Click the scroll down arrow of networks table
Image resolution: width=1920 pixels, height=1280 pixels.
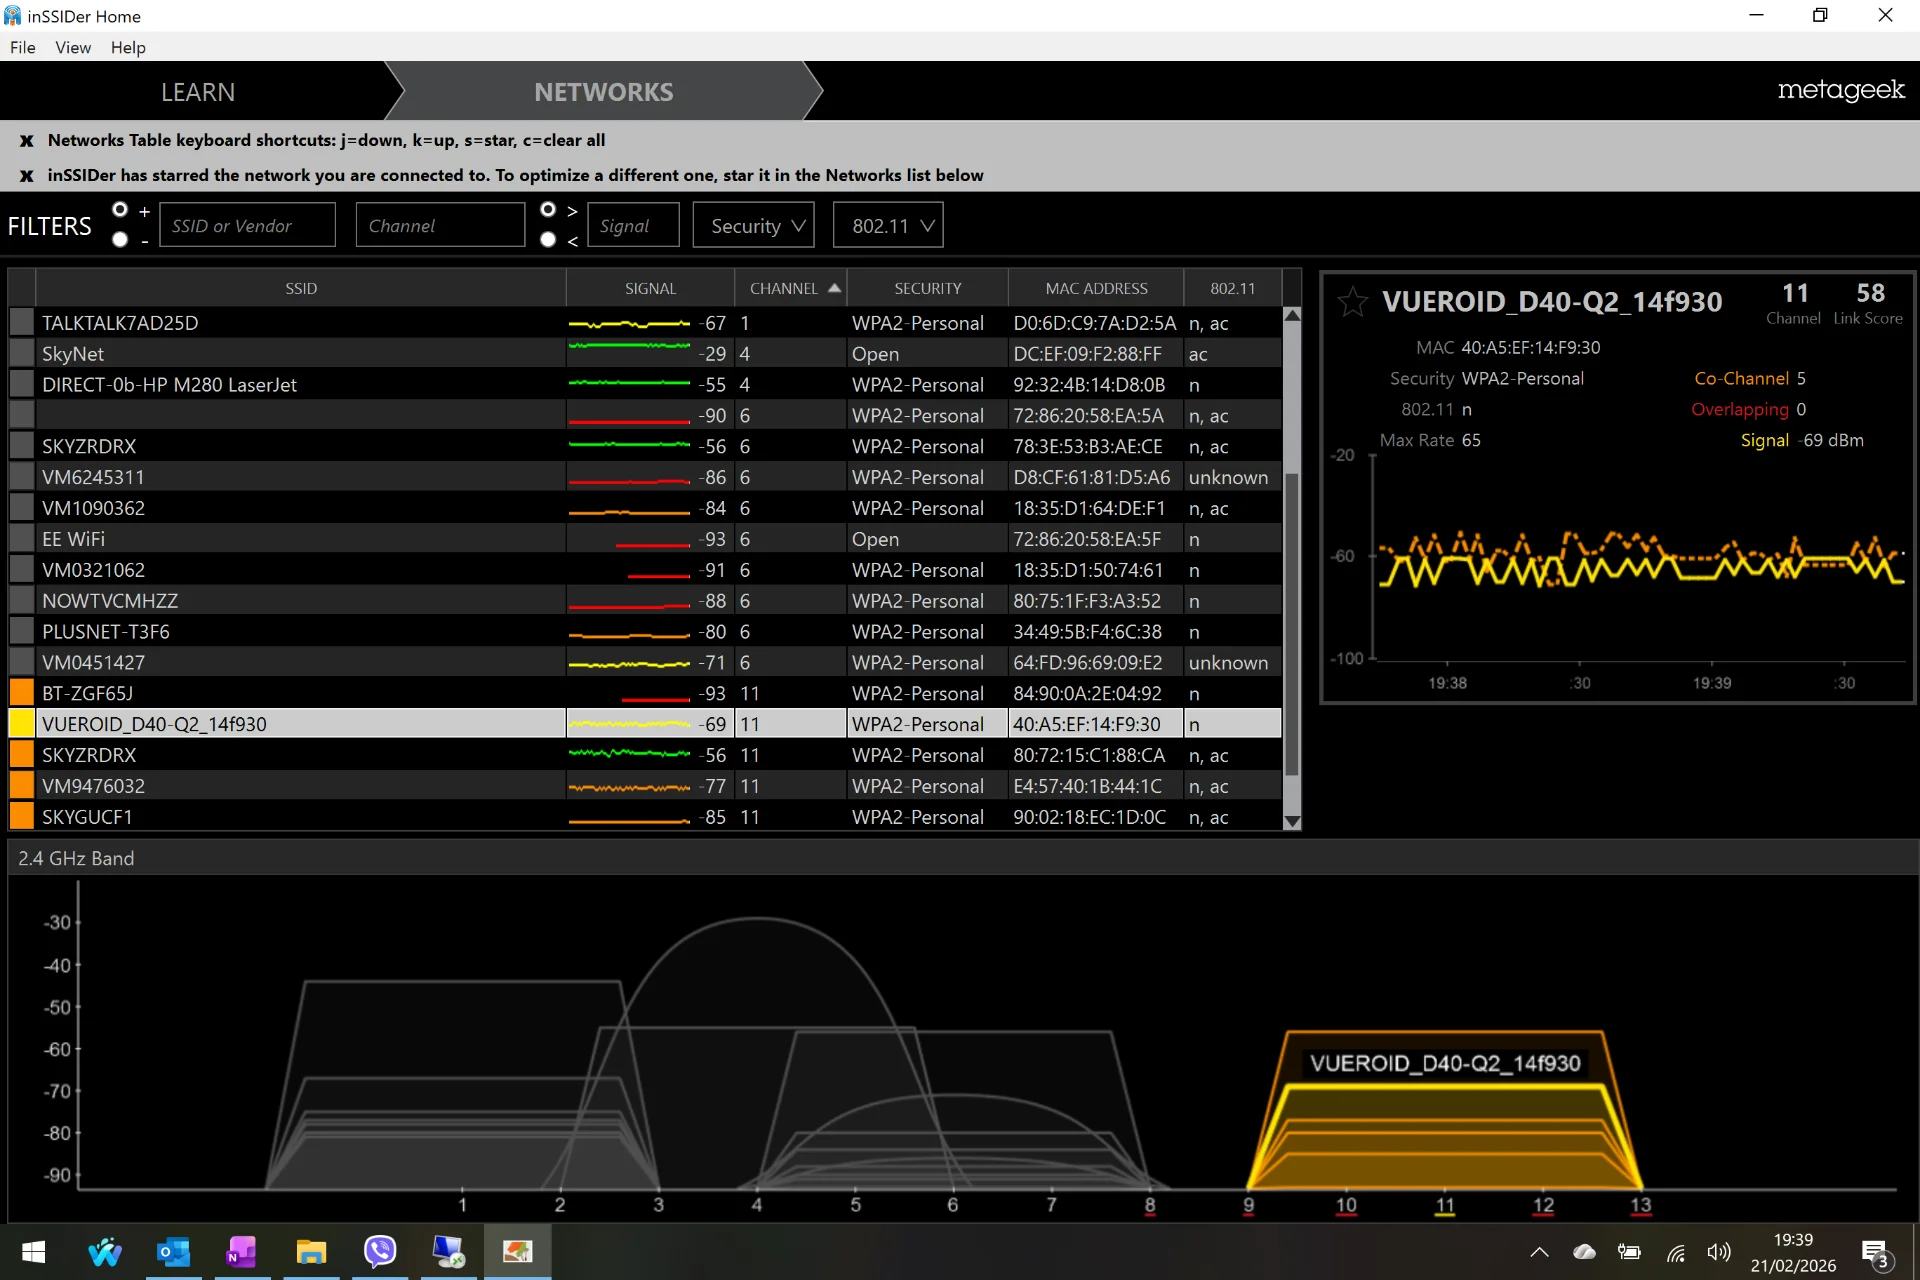[1292, 822]
